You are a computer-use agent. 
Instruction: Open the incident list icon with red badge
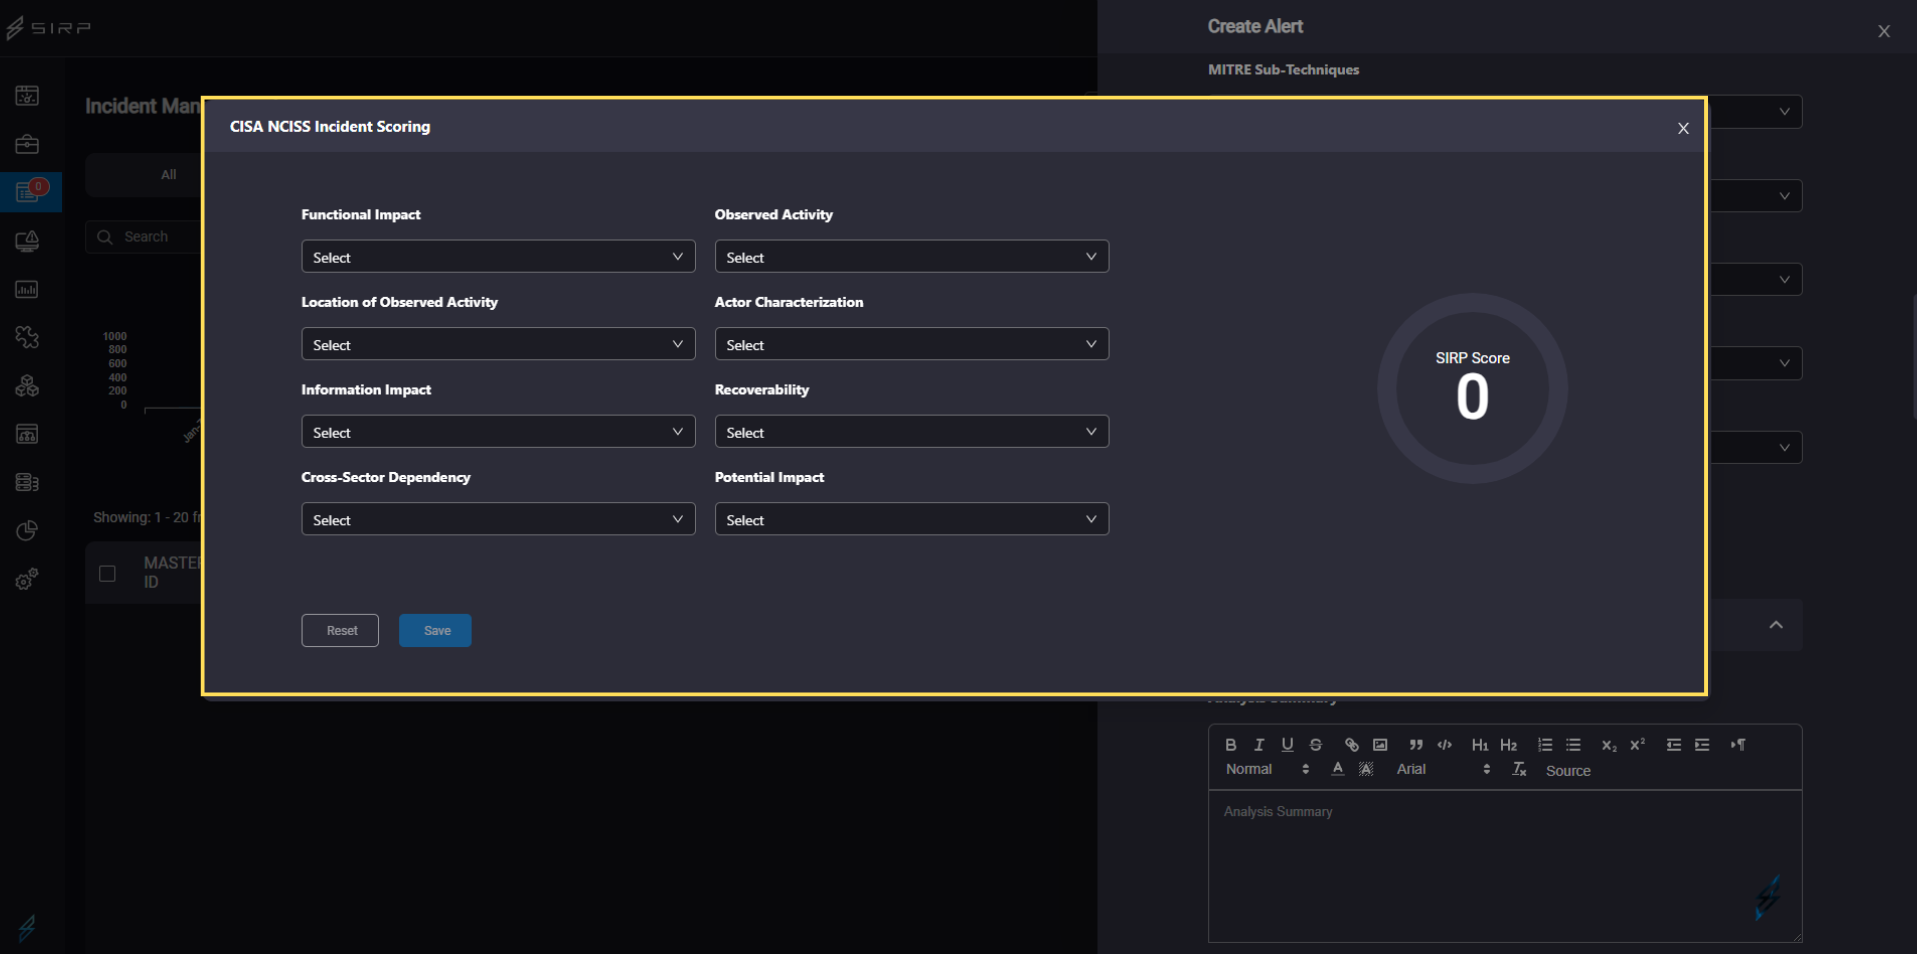point(29,192)
